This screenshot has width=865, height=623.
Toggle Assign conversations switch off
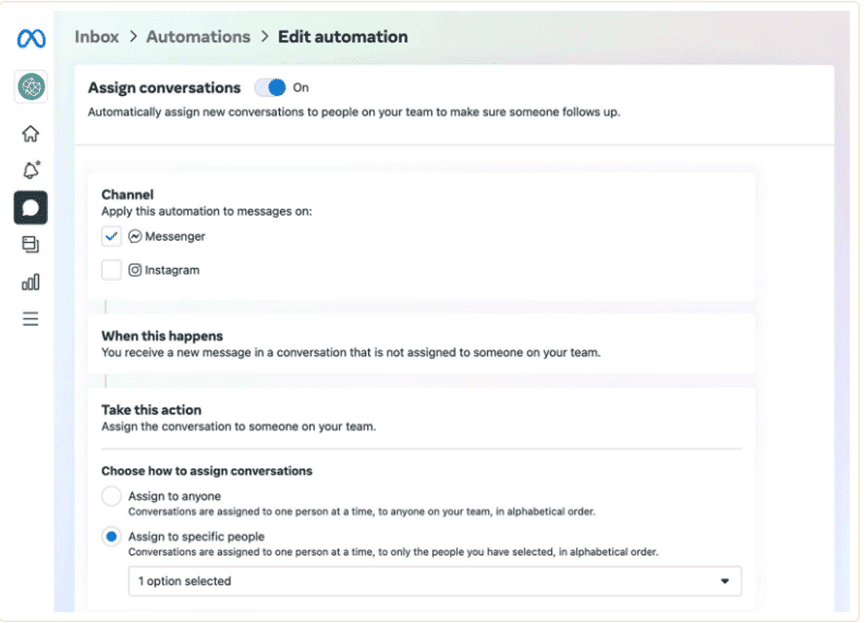pos(270,88)
